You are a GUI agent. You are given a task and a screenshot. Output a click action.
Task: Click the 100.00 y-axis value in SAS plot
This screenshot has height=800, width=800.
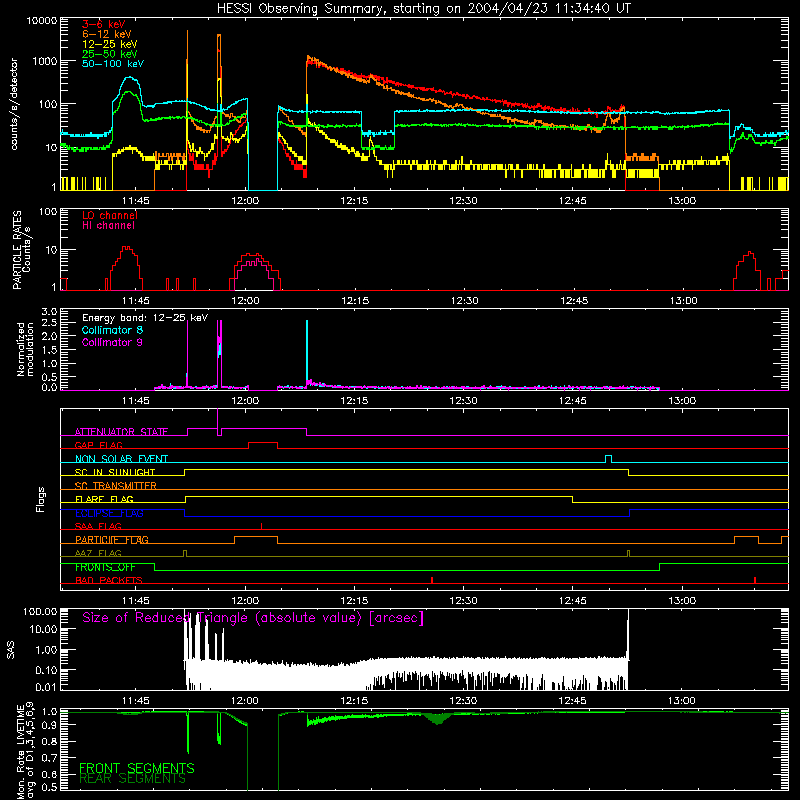(x=40, y=611)
